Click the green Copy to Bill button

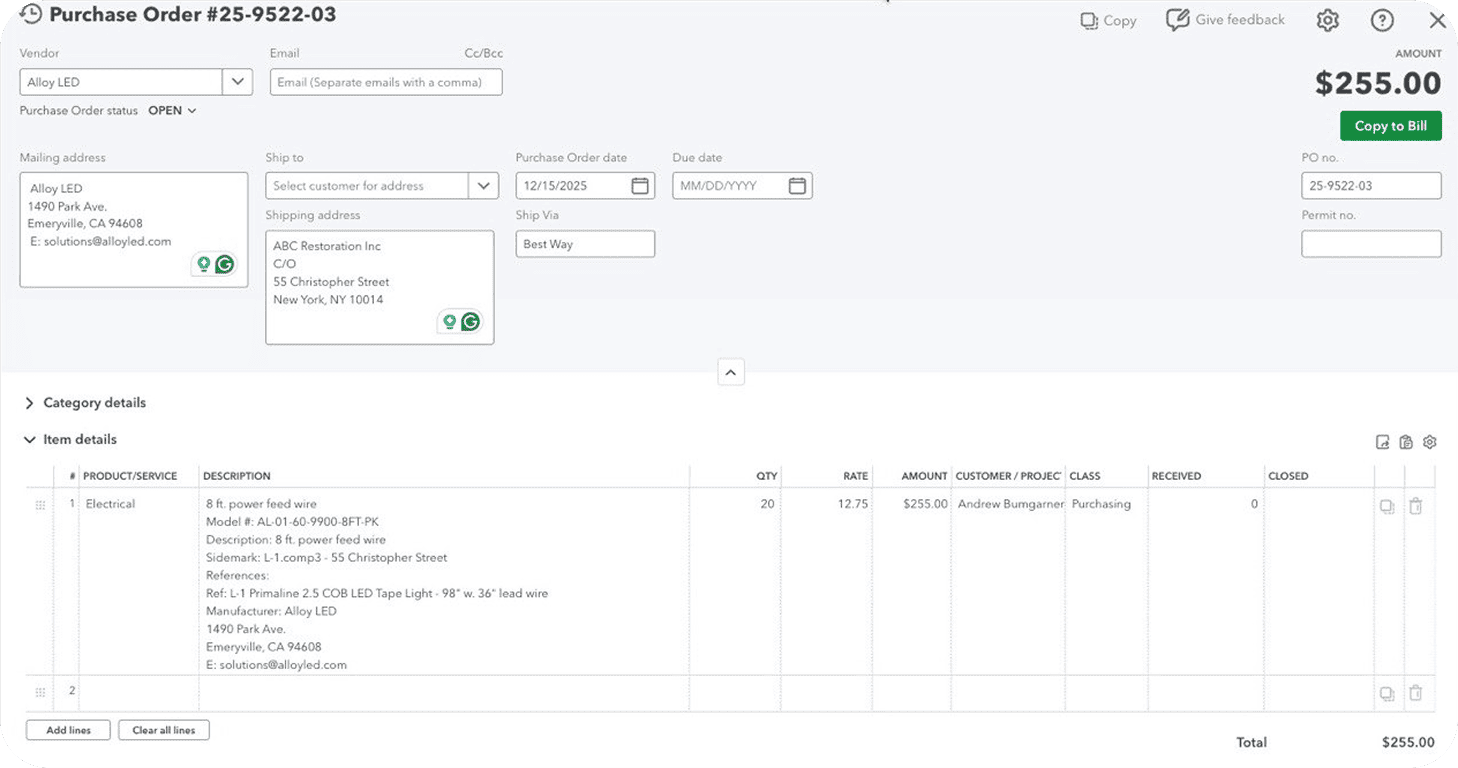(1390, 126)
